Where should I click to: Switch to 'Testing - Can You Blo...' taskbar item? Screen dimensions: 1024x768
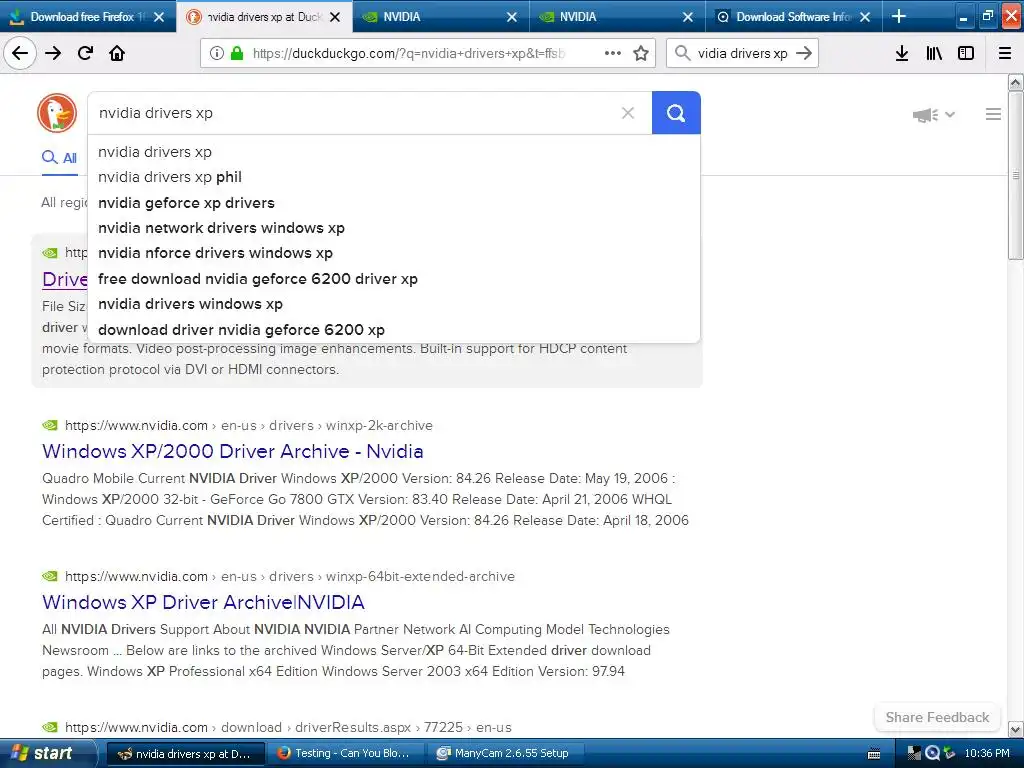(345, 754)
